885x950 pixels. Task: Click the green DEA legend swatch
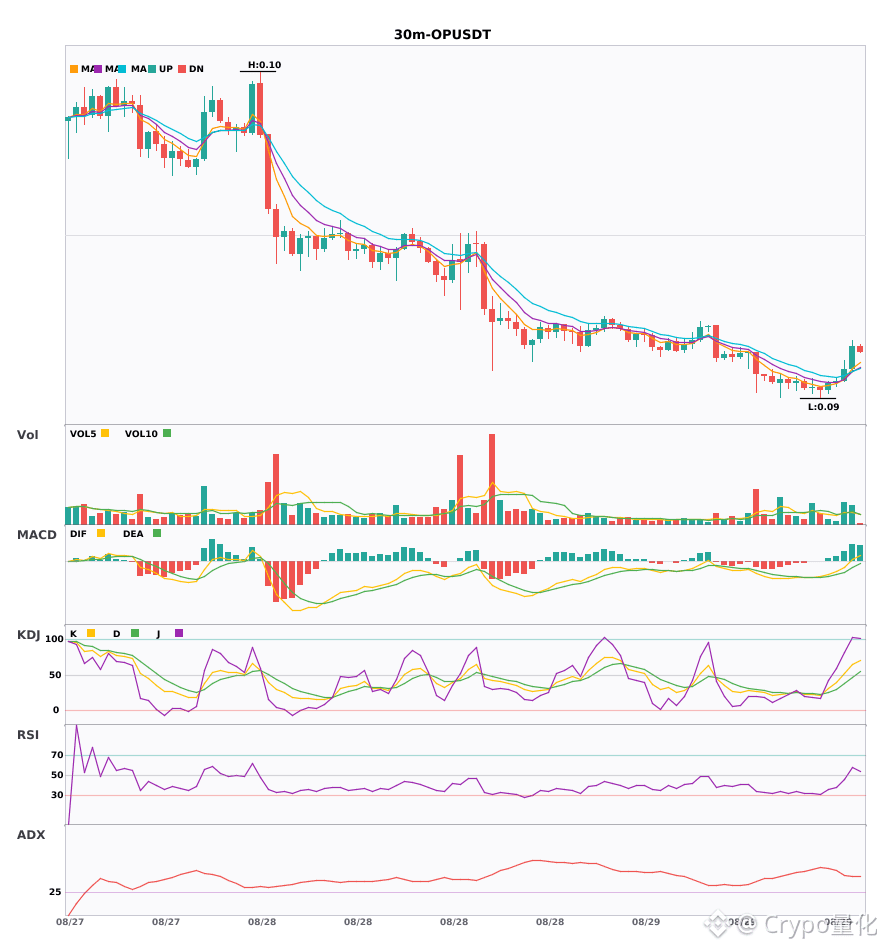157,533
